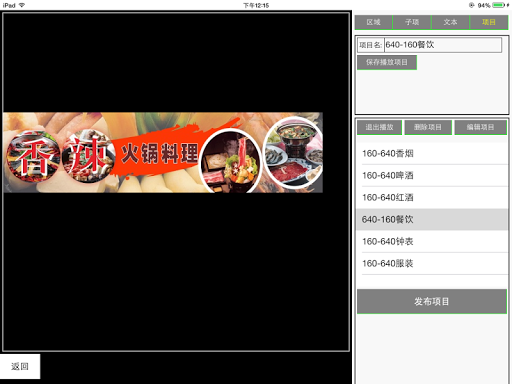Choose the 160-640服装 project
Image resolution: width=512 pixels, height=384 pixels.
coord(432,264)
